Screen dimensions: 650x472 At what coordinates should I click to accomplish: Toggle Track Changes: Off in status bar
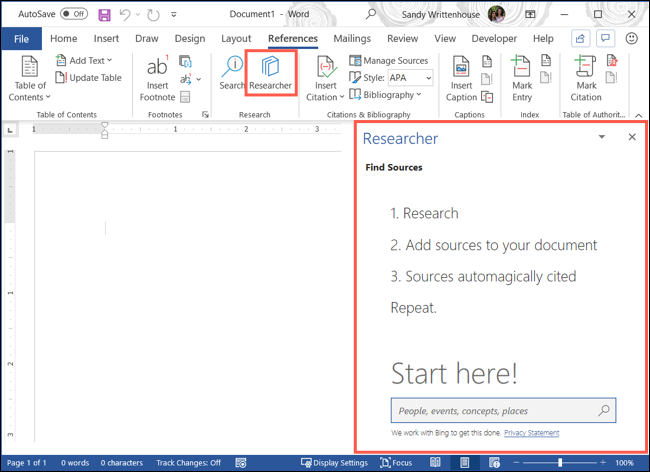click(x=188, y=463)
